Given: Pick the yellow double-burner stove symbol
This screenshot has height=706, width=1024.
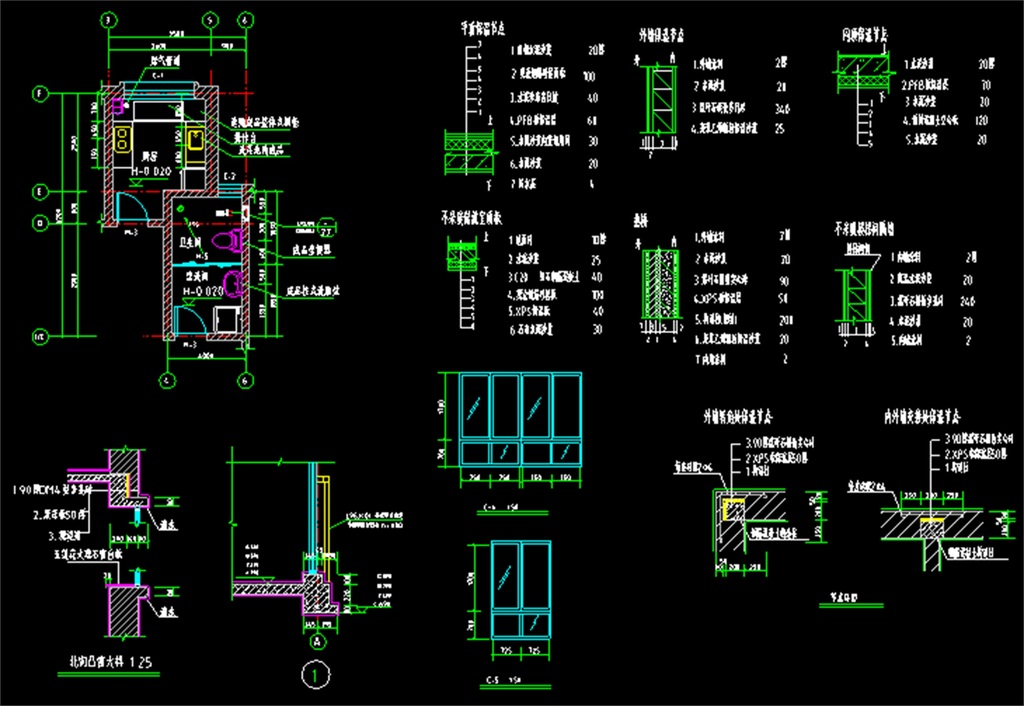Looking at the screenshot, I should (x=123, y=138).
